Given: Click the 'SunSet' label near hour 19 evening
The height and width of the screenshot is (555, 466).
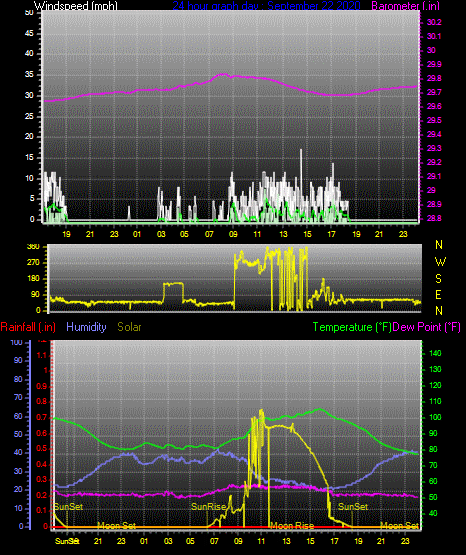Looking at the screenshot, I should [x=353, y=507].
